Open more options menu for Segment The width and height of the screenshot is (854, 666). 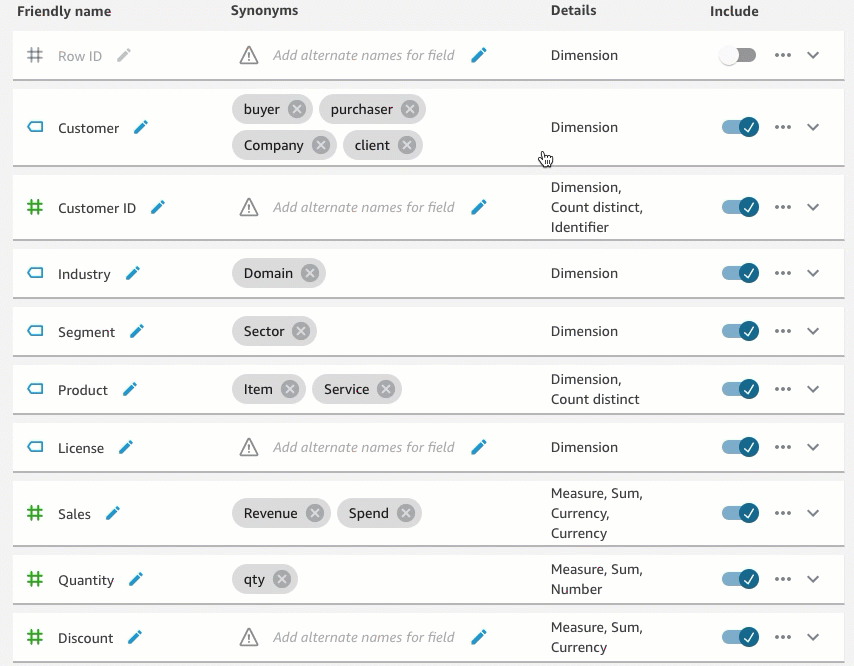(783, 331)
